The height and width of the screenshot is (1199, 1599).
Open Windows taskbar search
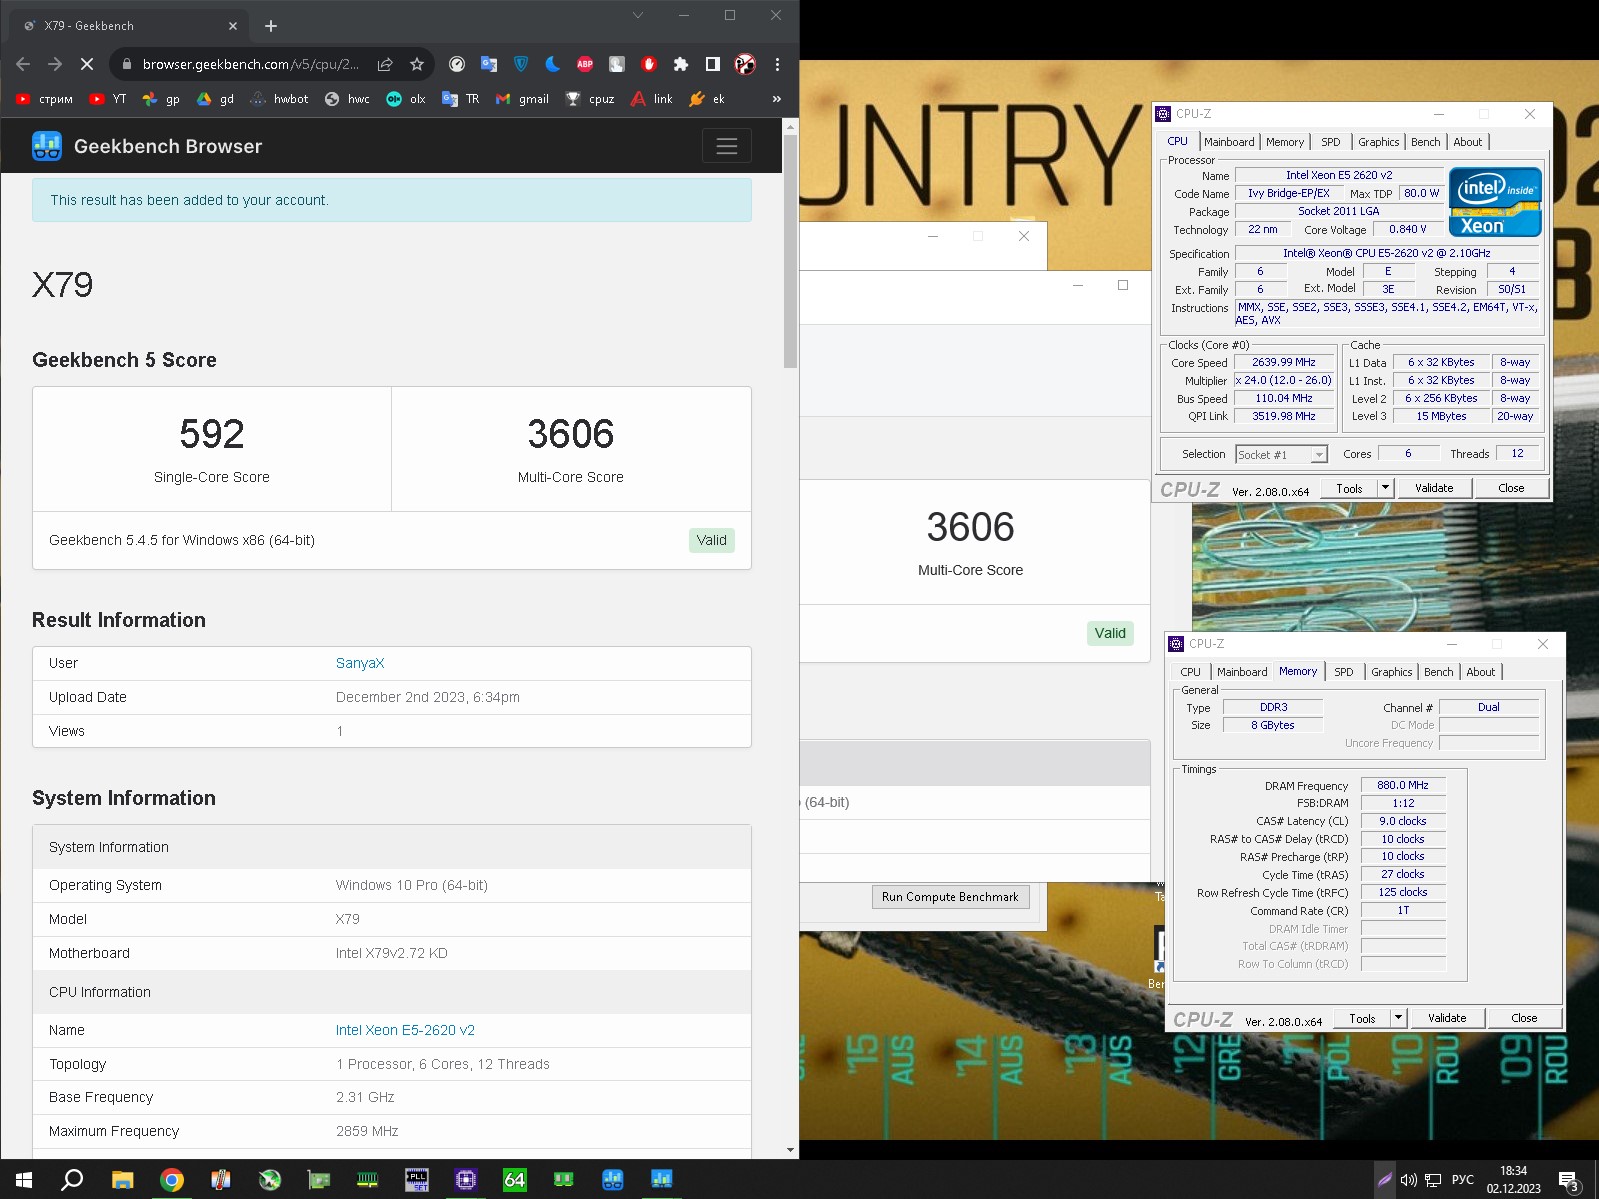[x=72, y=1180]
